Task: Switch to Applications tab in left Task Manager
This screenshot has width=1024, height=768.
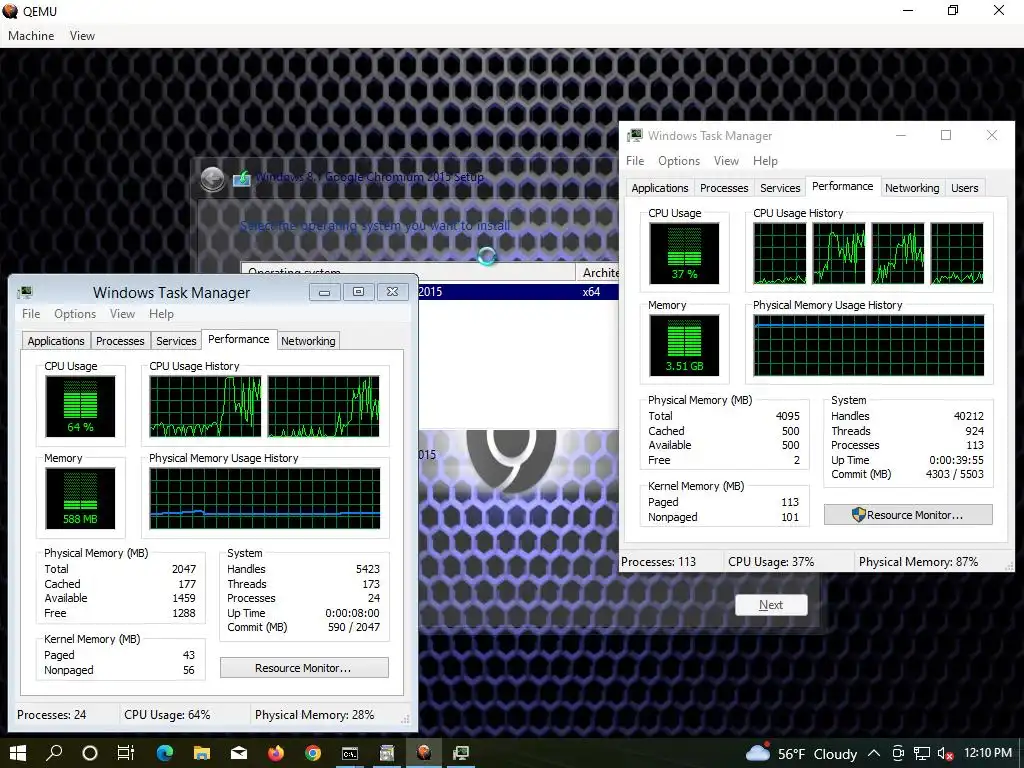Action: pos(56,341)
